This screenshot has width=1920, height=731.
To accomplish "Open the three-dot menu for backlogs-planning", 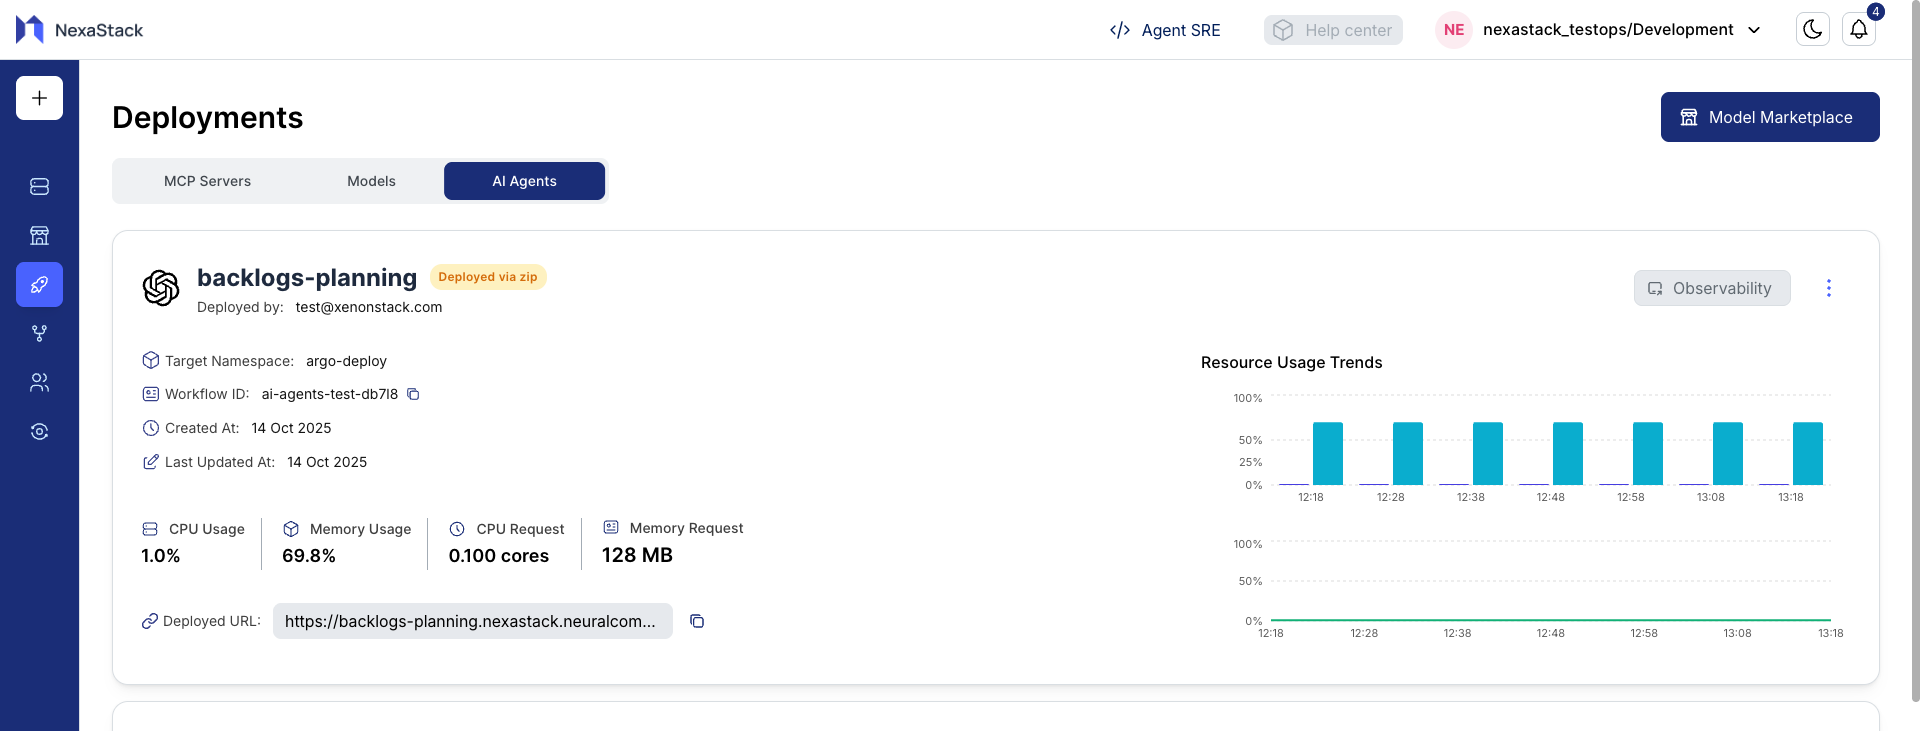I will click(1828, 288).
